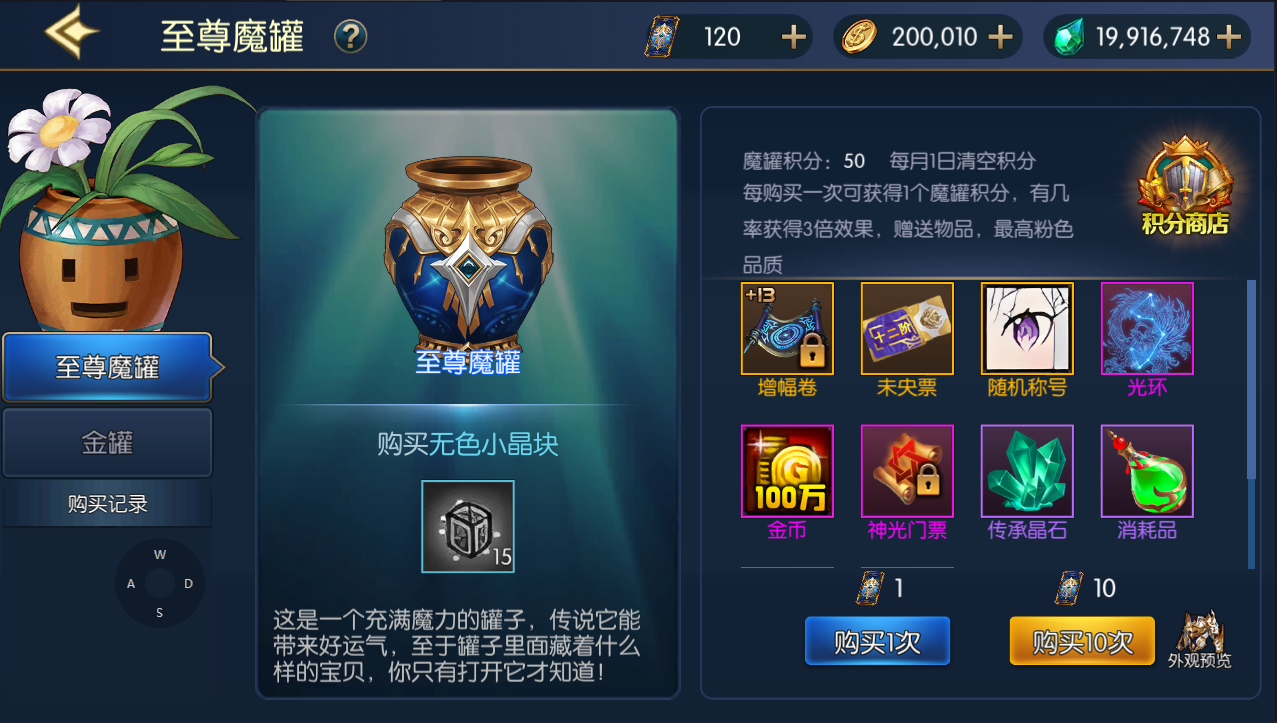Select the 增幅卷 reward icon

click(x=787, y=328)
